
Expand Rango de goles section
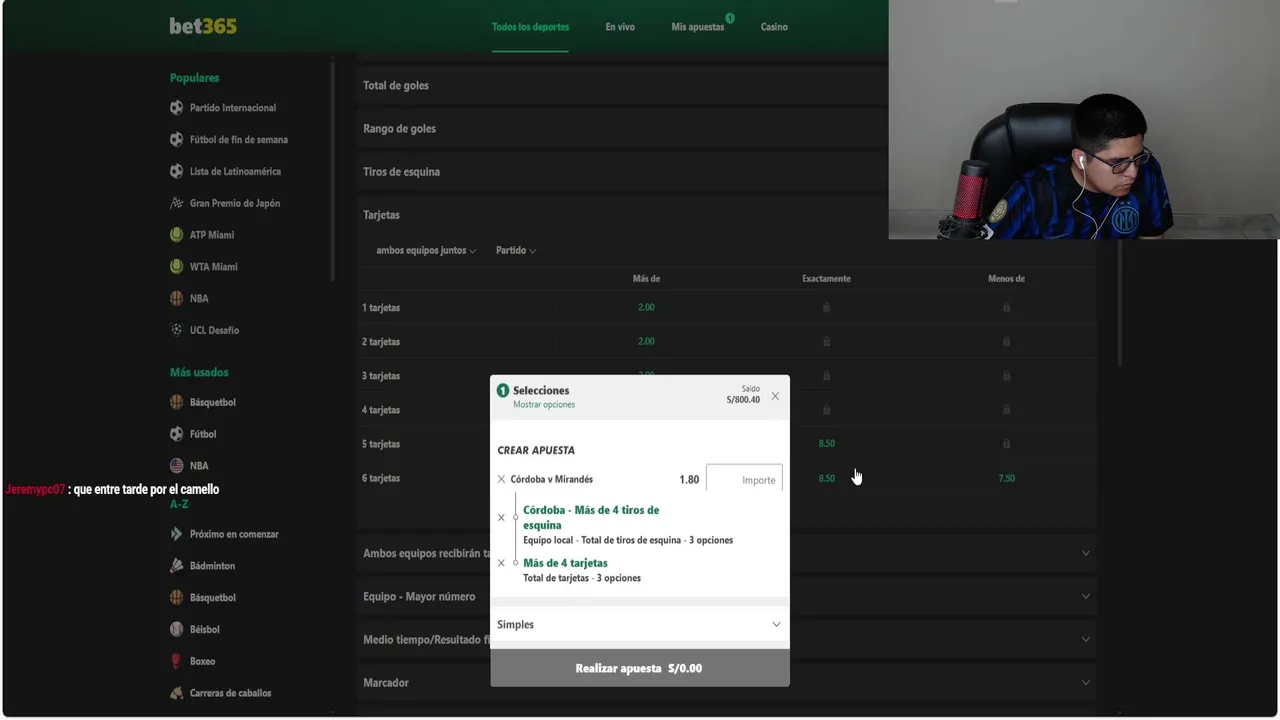(x=622, y=129)
